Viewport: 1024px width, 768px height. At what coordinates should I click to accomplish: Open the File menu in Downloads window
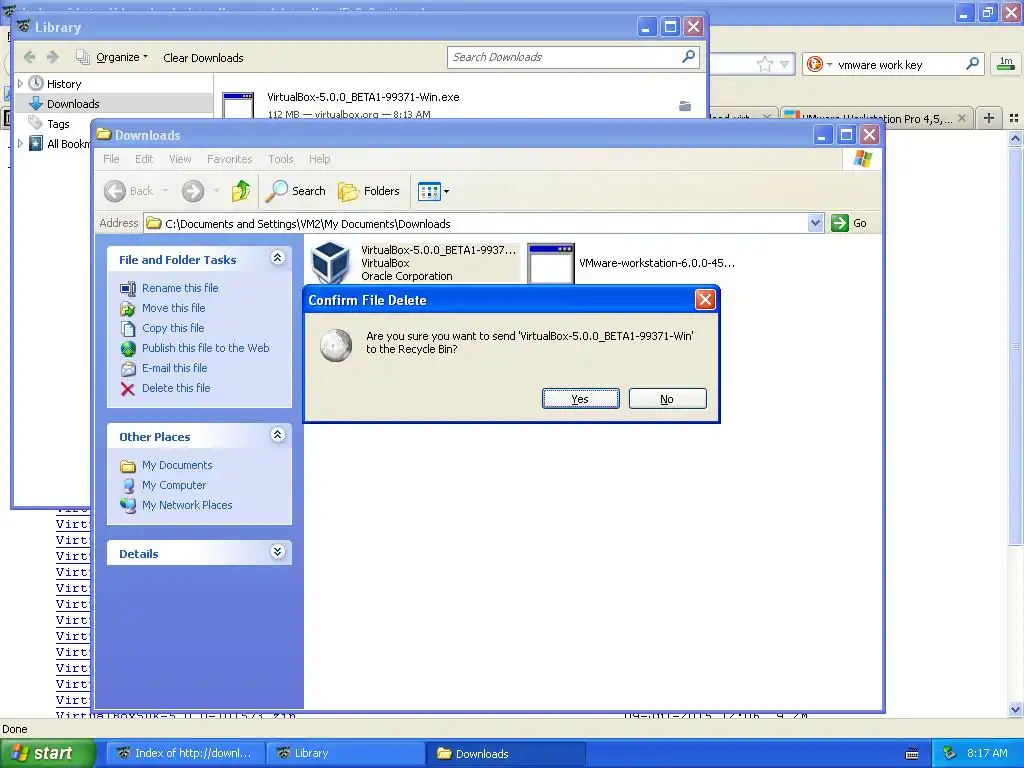tap(111, 159)
